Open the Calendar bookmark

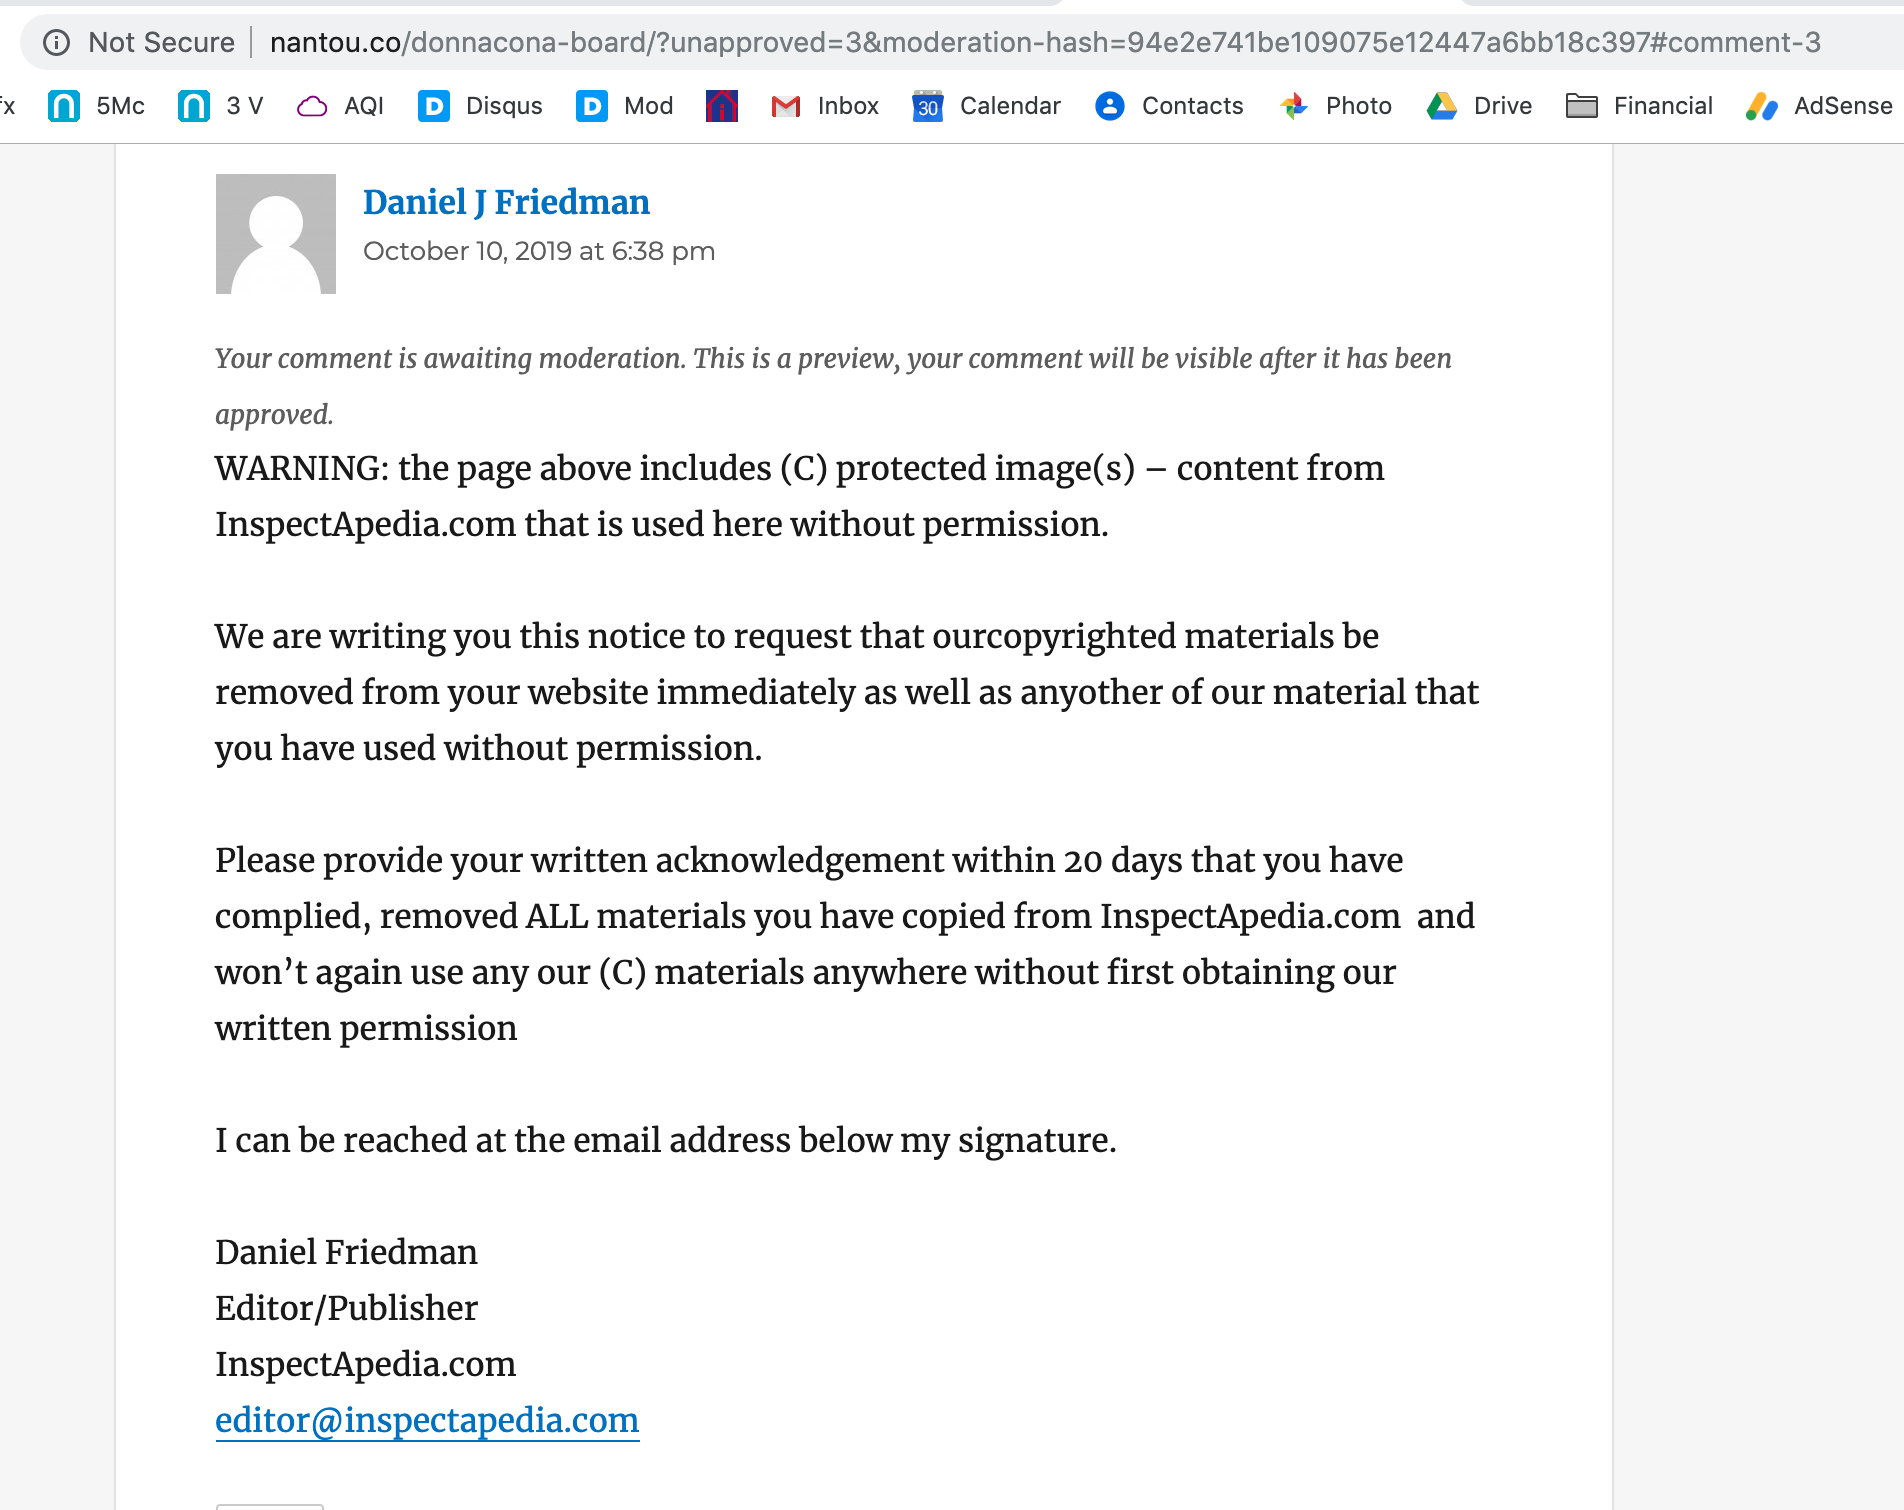pos(987,106)
